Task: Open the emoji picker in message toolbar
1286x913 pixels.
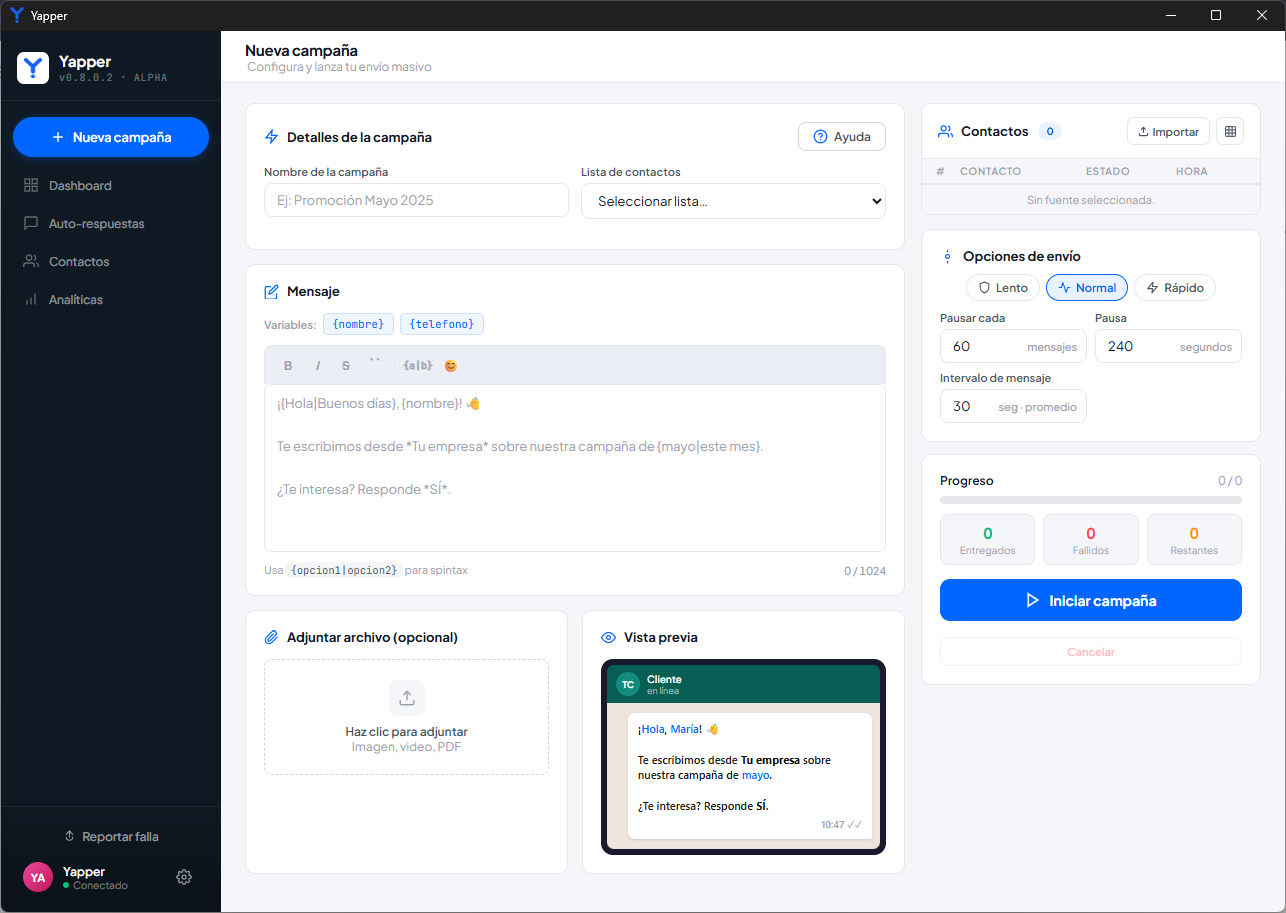Action: coord(450,366)
